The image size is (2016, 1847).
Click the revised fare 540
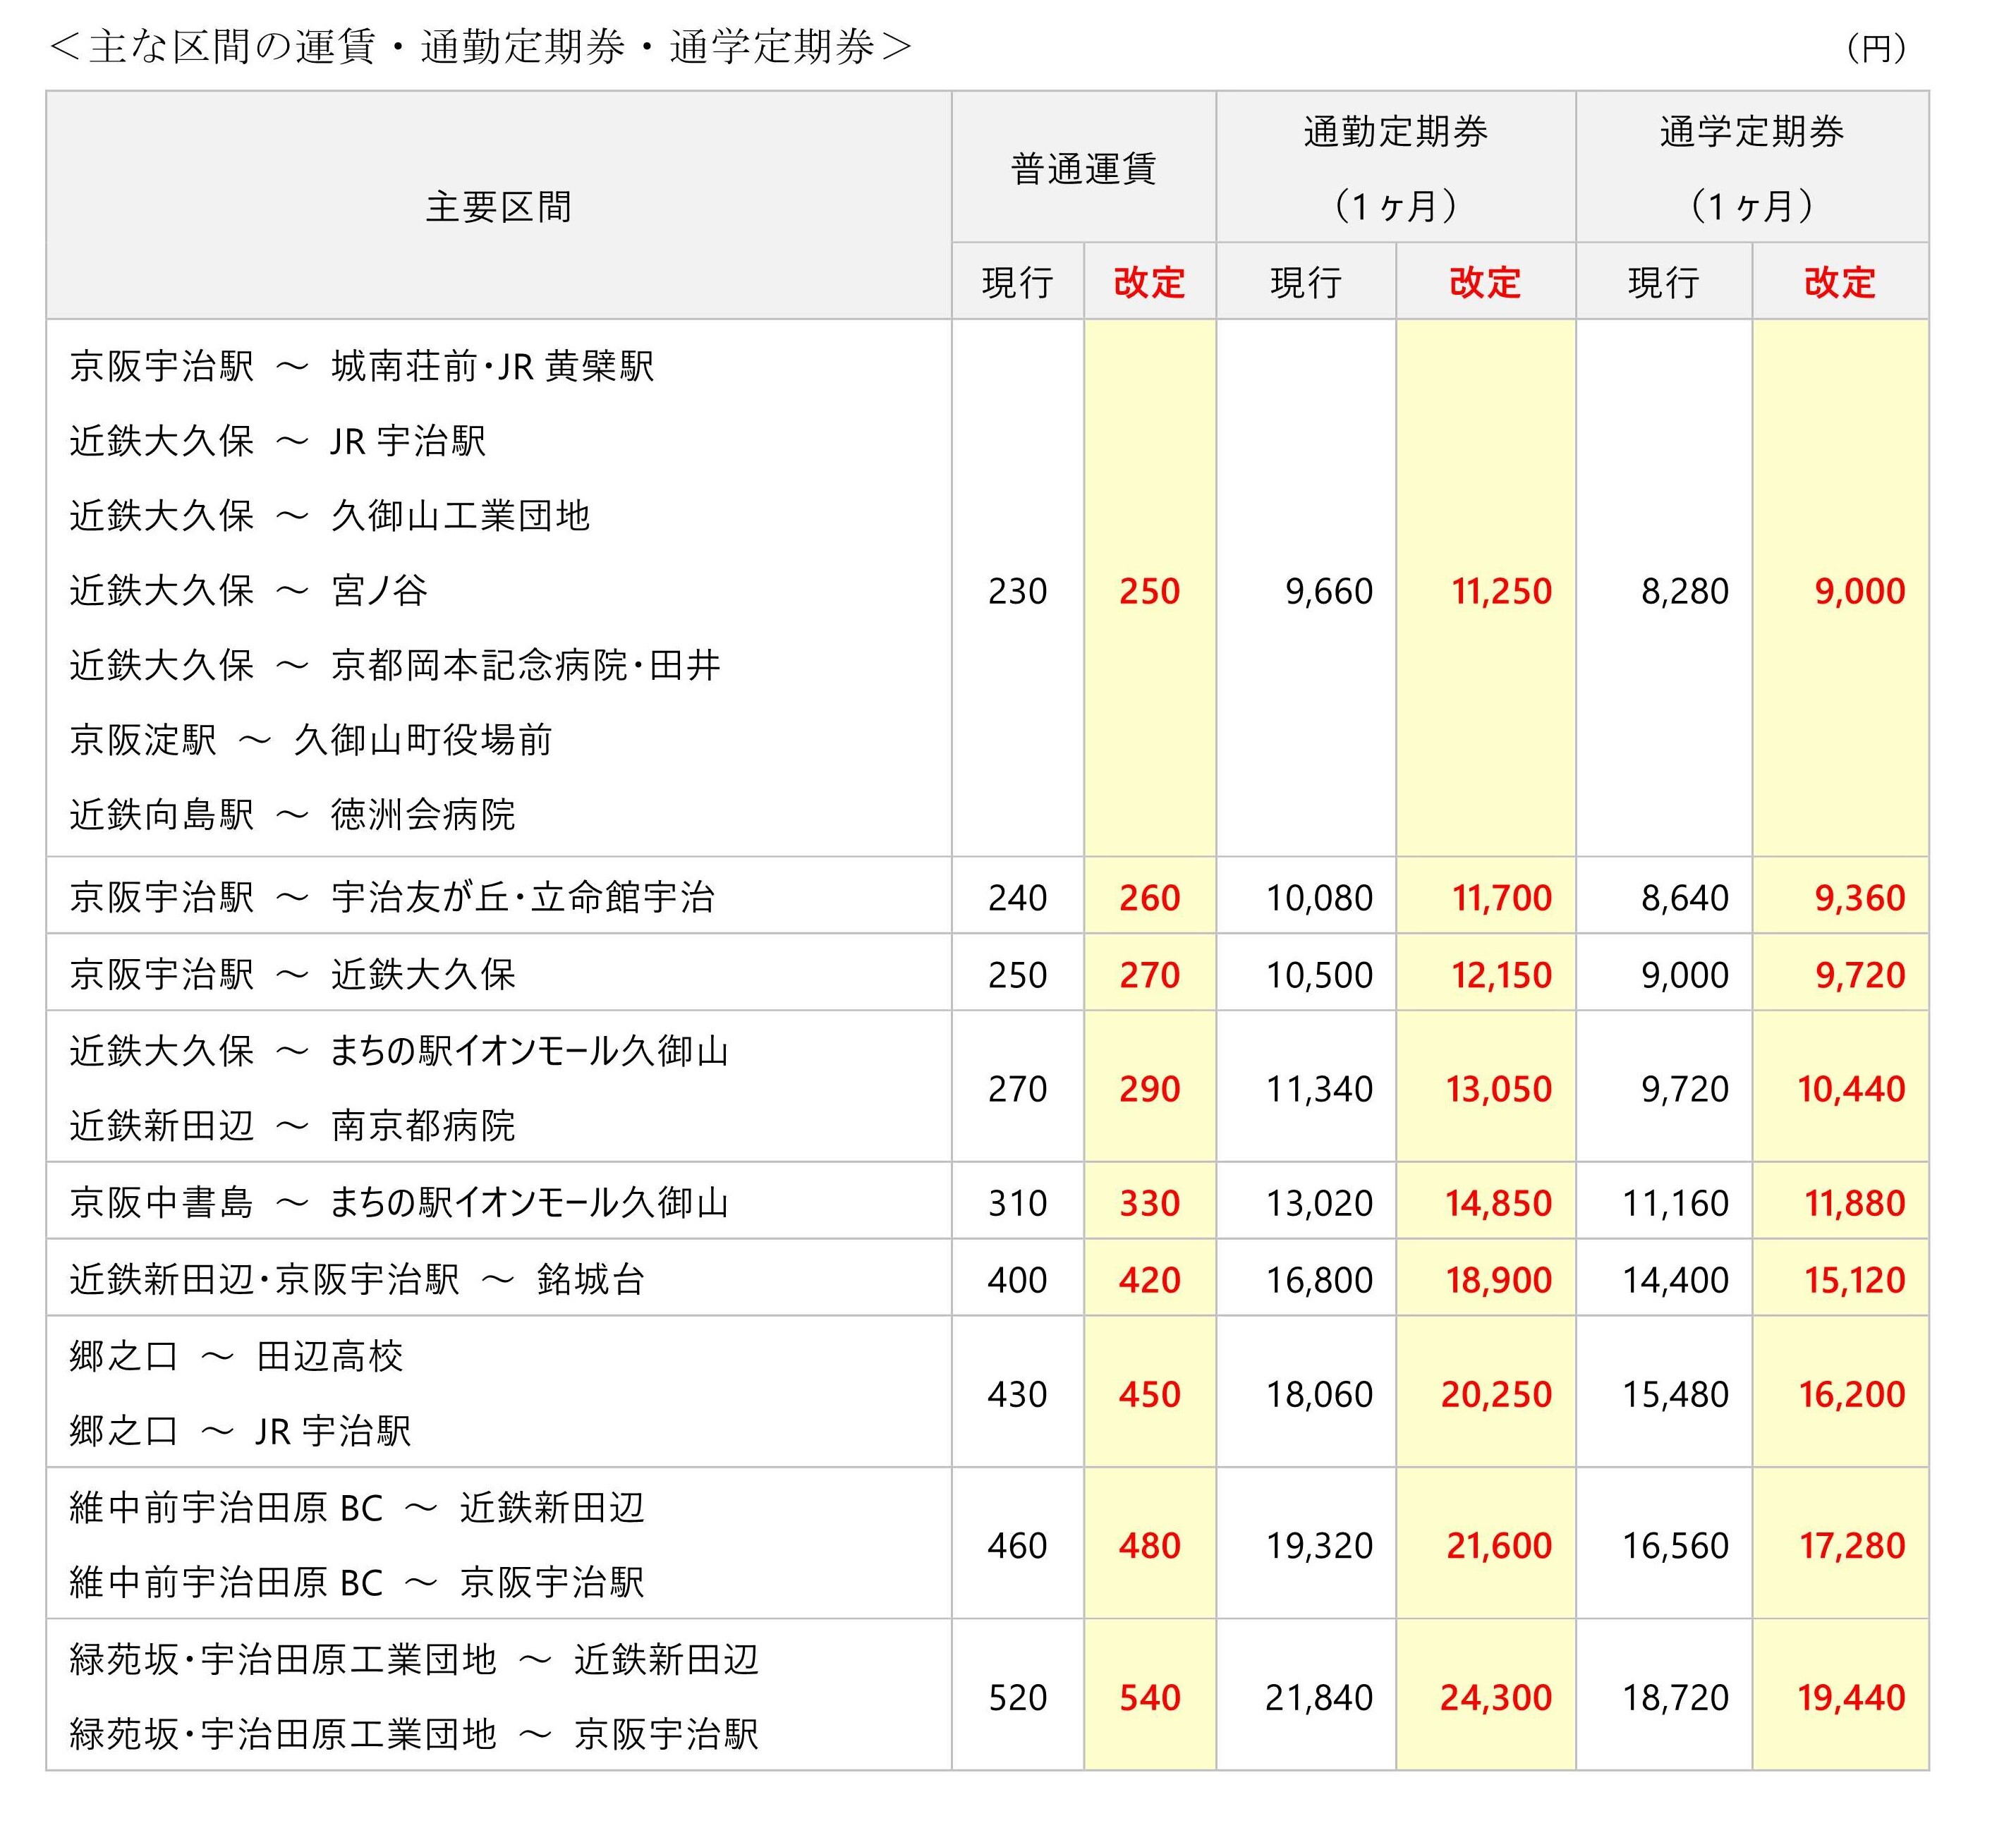pos(1149,1698)
